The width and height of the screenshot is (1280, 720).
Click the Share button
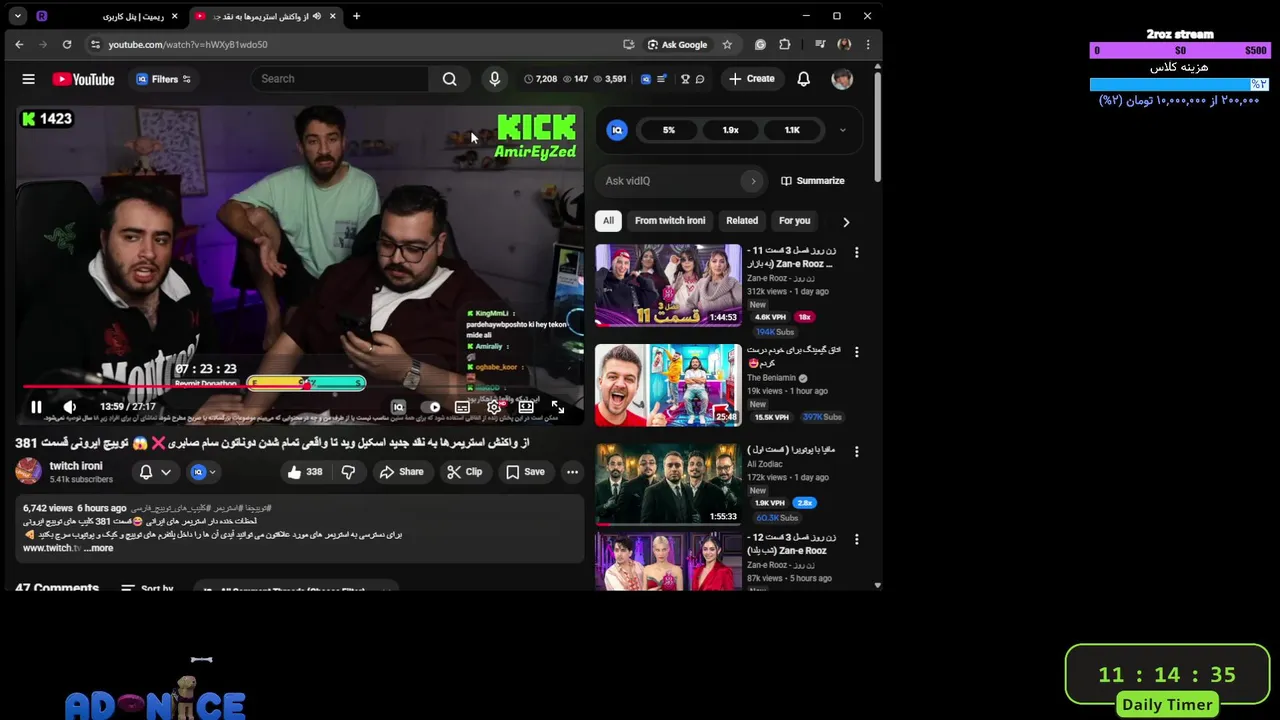[401, 472]
